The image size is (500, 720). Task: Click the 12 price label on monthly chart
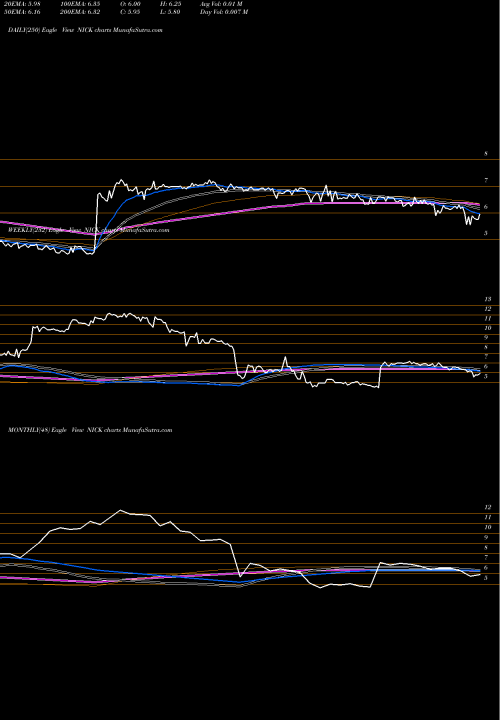(x=488, y=507)
